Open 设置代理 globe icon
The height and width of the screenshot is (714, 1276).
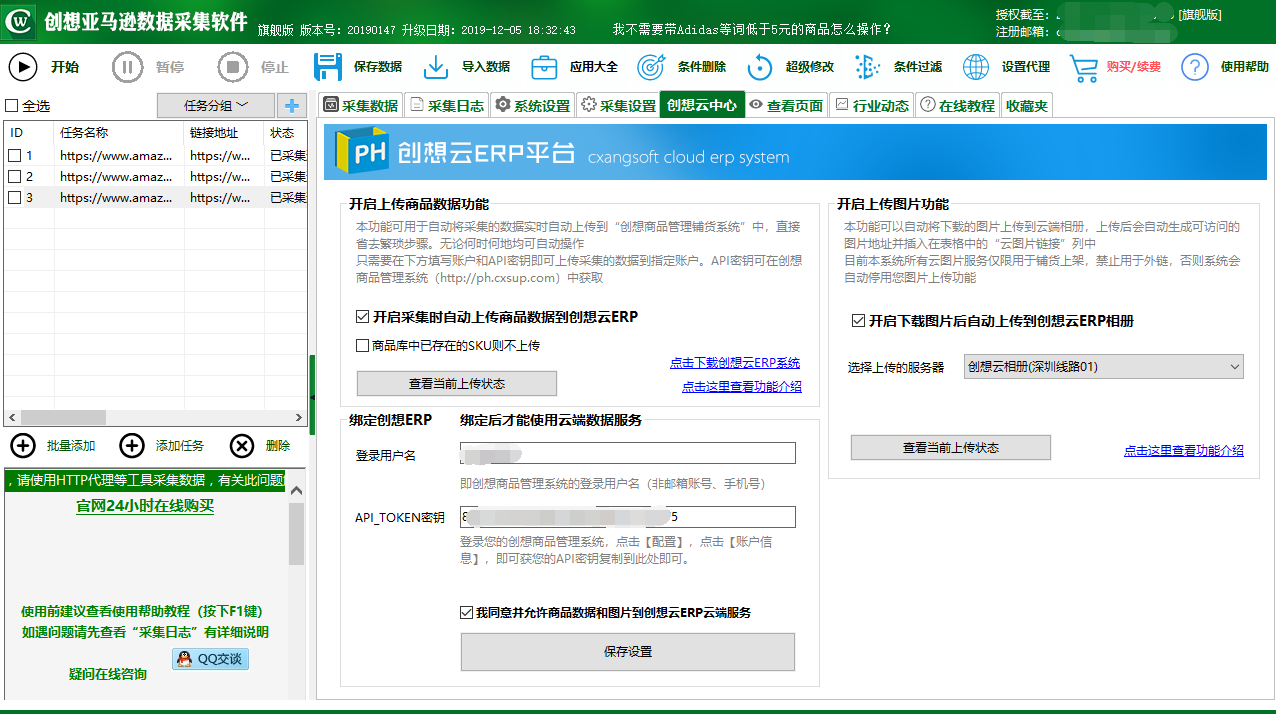click(x=976, y=67)
